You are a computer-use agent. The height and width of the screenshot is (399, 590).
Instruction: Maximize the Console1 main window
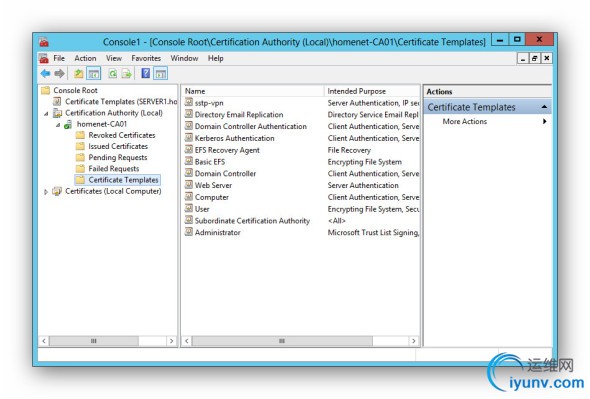[517, 40]
